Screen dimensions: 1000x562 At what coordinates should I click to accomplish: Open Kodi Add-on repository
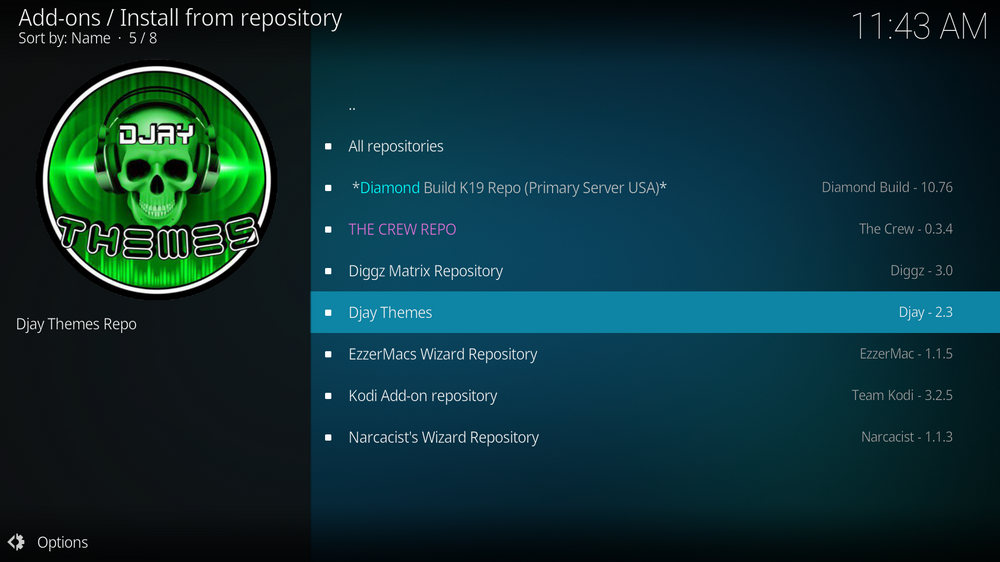655,396
